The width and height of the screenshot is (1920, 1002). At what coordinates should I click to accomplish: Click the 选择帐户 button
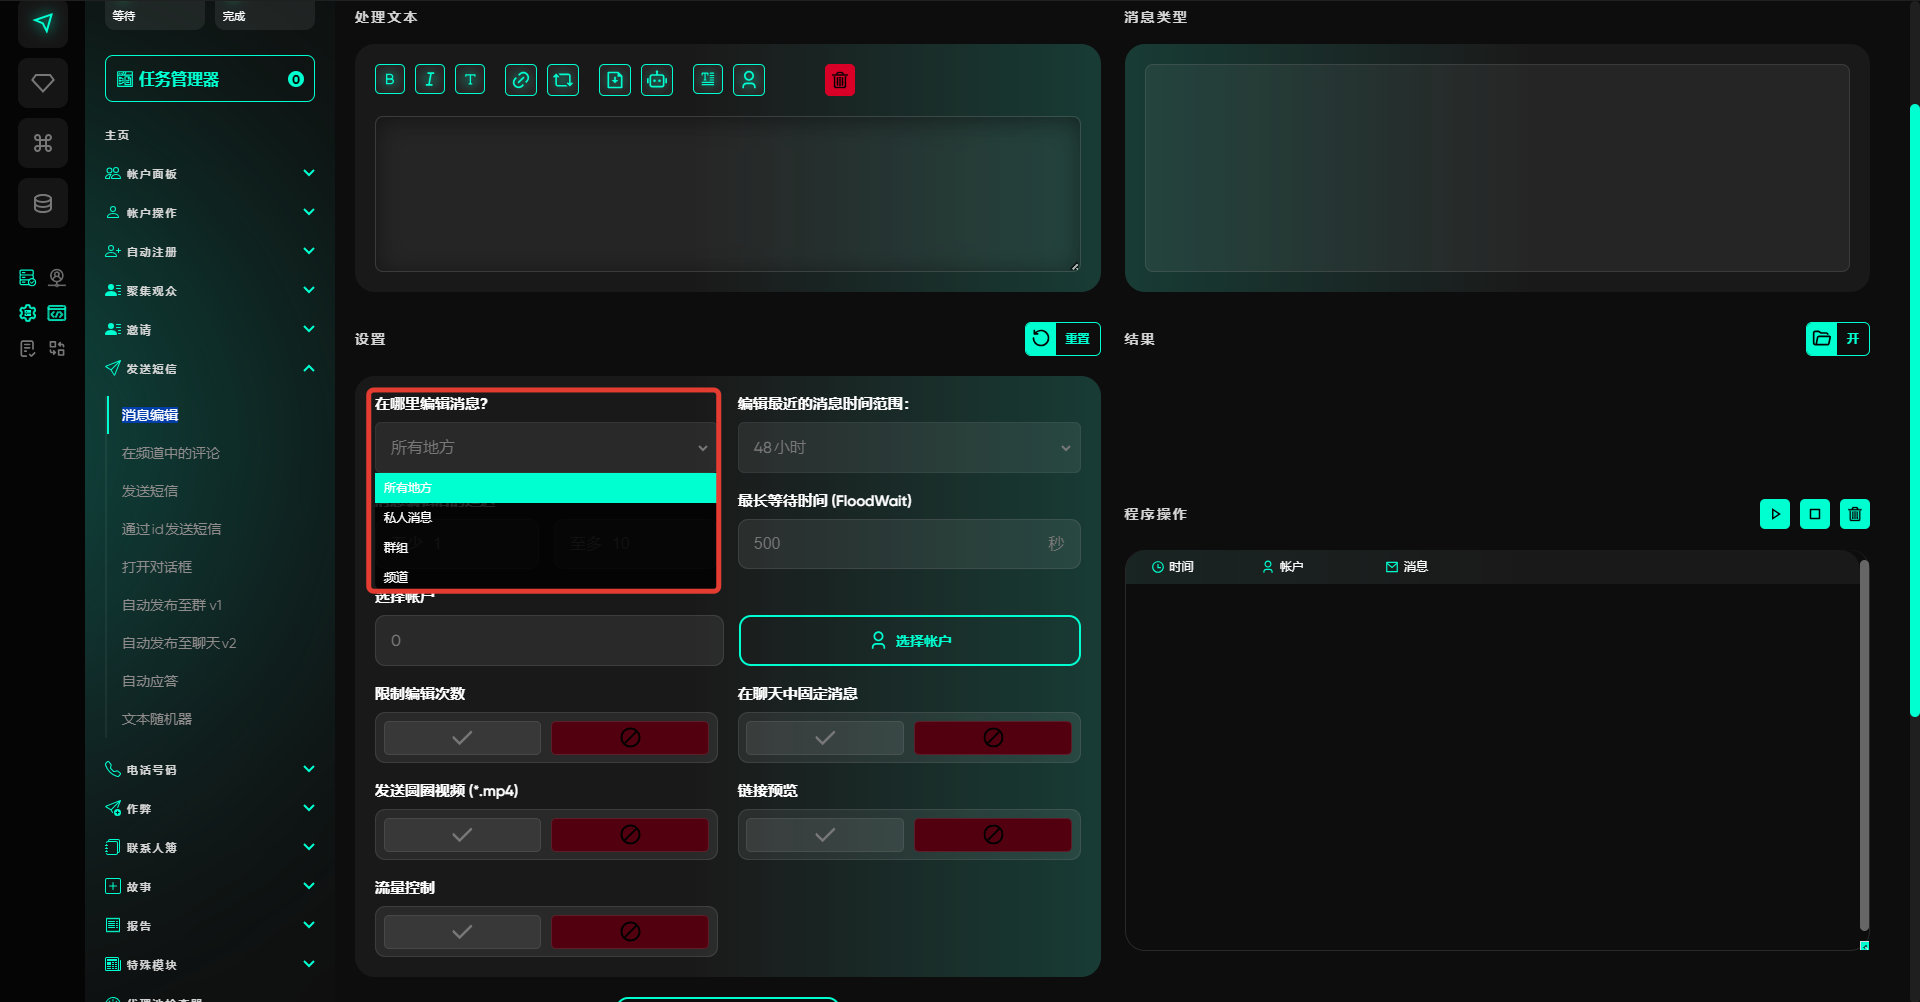pyautogui.click(x=909, y=641)
